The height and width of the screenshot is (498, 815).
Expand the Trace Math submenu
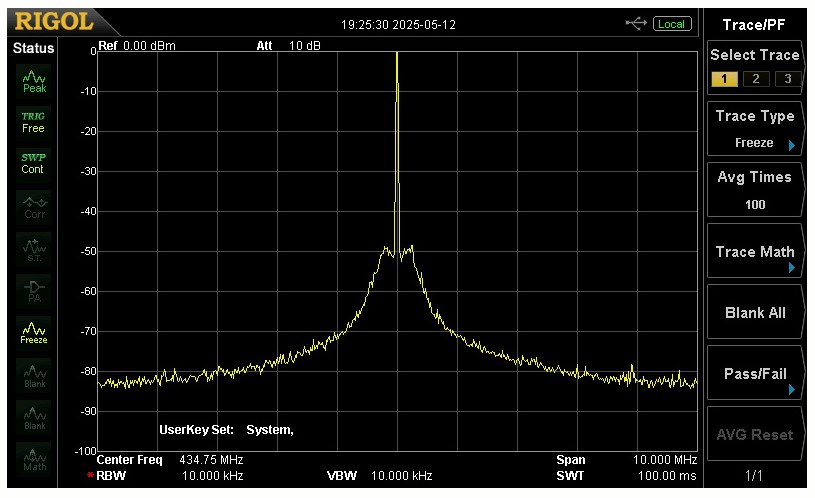point(755,253)
